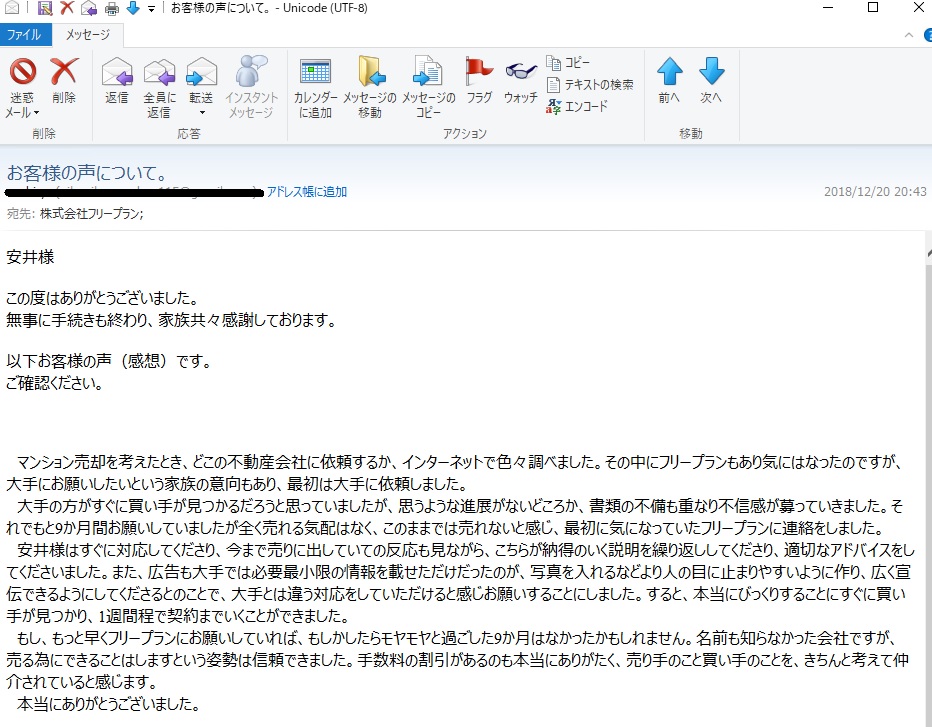Reply using the 返信 icon

116,81
